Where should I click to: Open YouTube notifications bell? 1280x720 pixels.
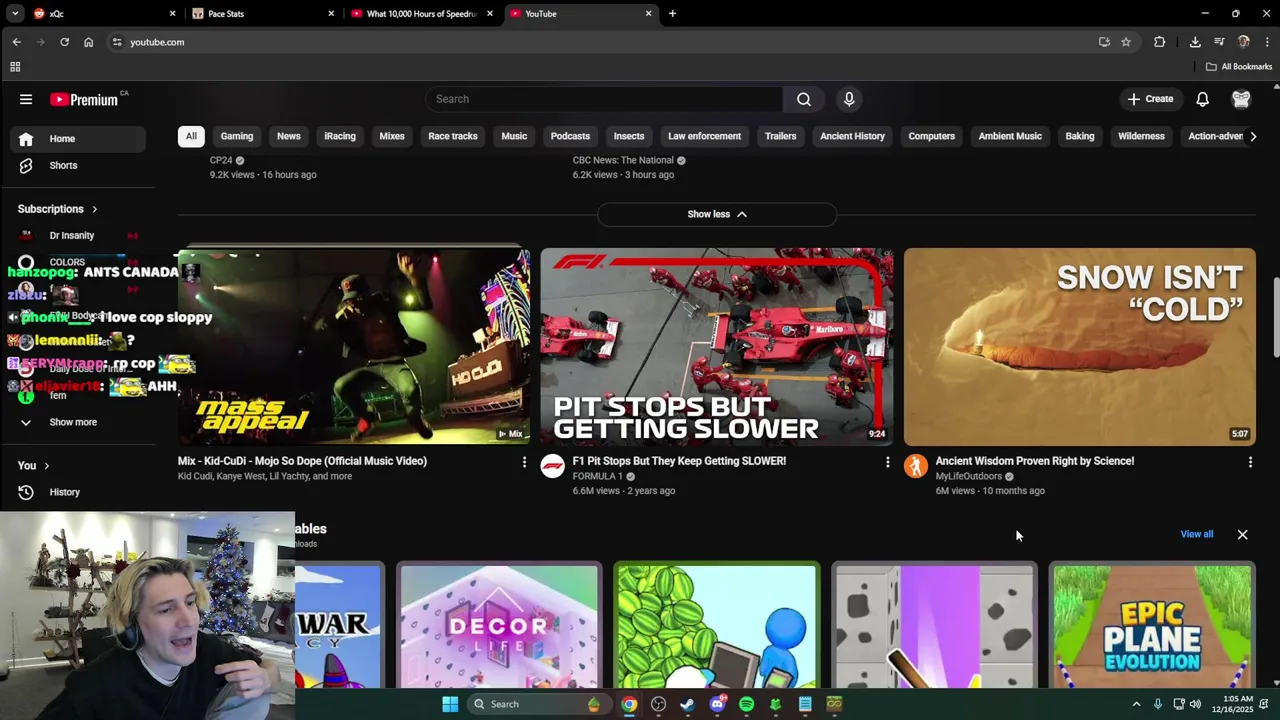tap(1203, 99)
